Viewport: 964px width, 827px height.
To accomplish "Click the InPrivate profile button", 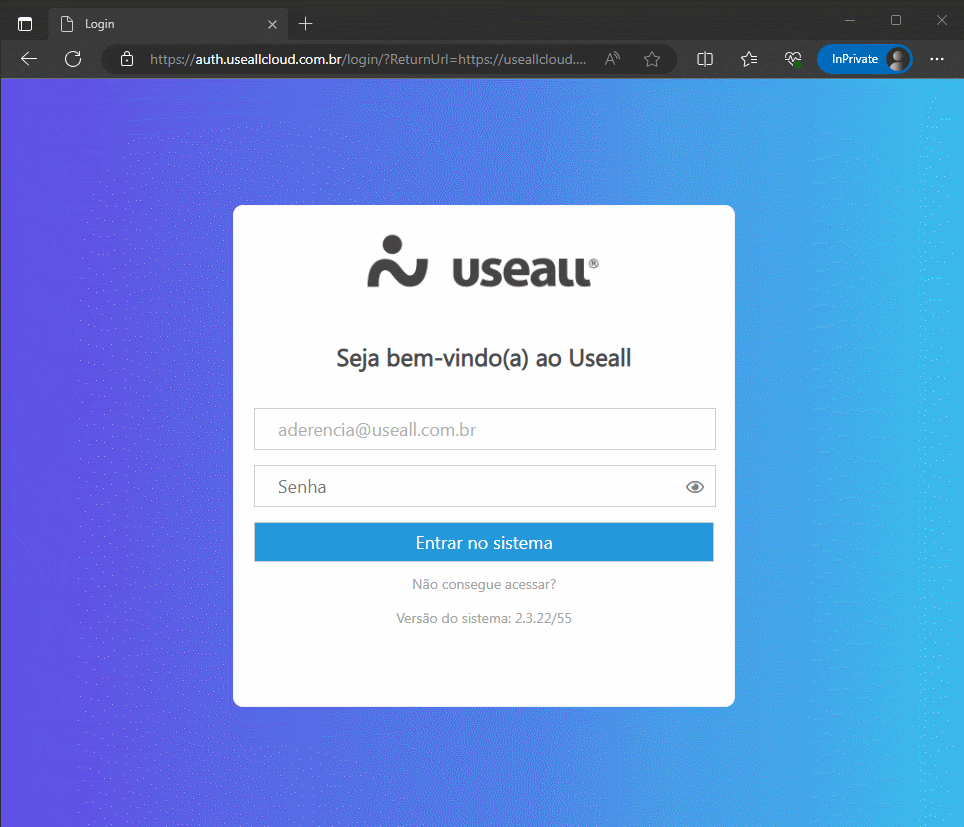I will coord(863,59).
